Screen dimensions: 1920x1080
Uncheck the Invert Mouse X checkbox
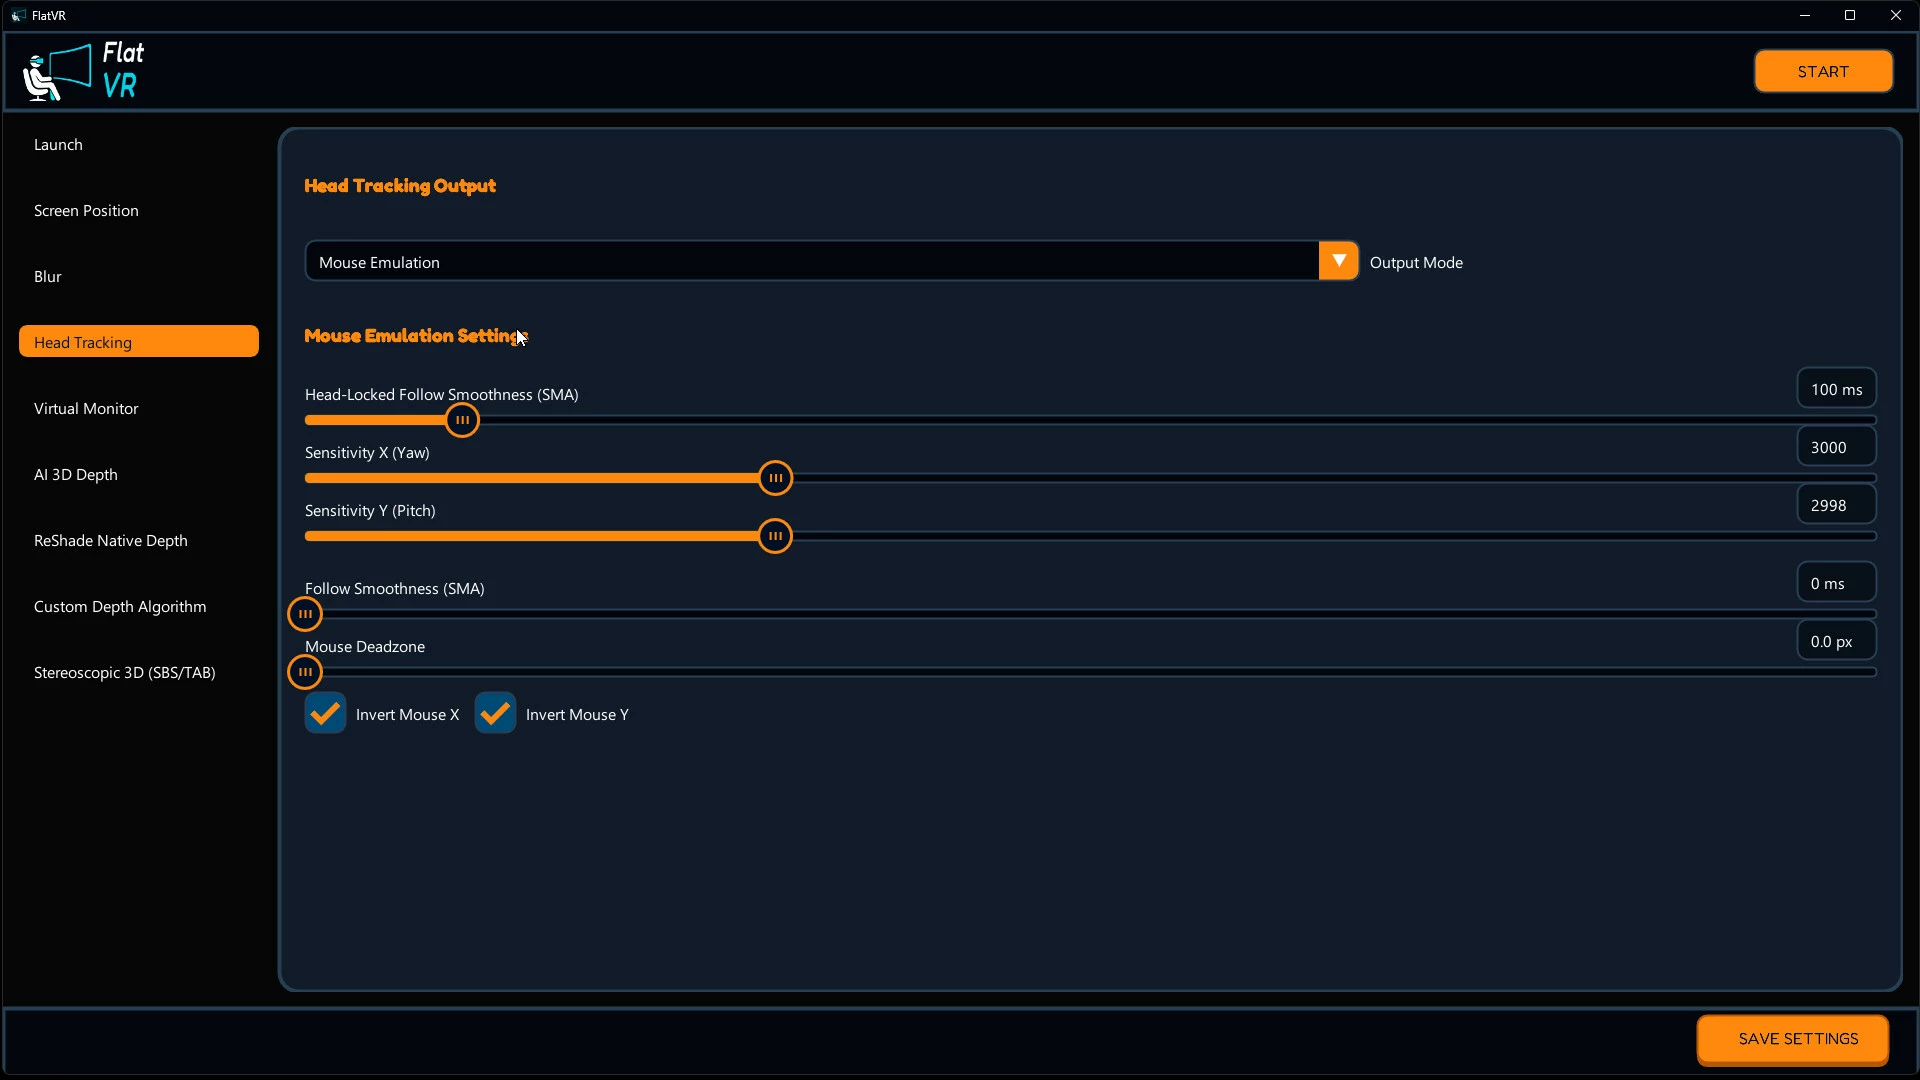[325, 713]
